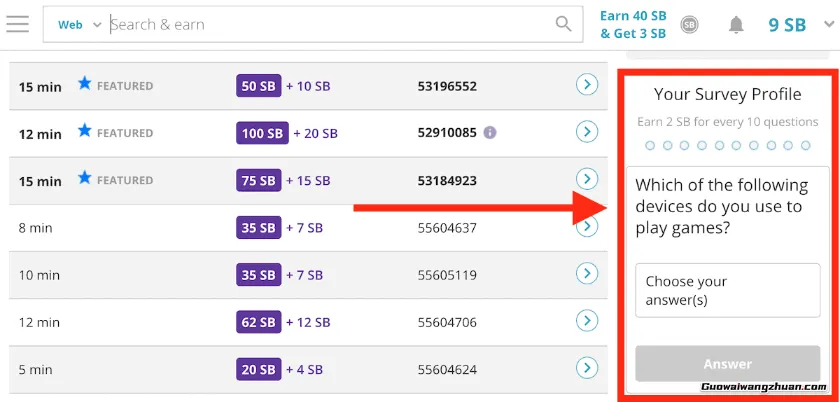Click the Search & earn input field
This screenshot has width=840, height=402.
click(x=330, y=25)
